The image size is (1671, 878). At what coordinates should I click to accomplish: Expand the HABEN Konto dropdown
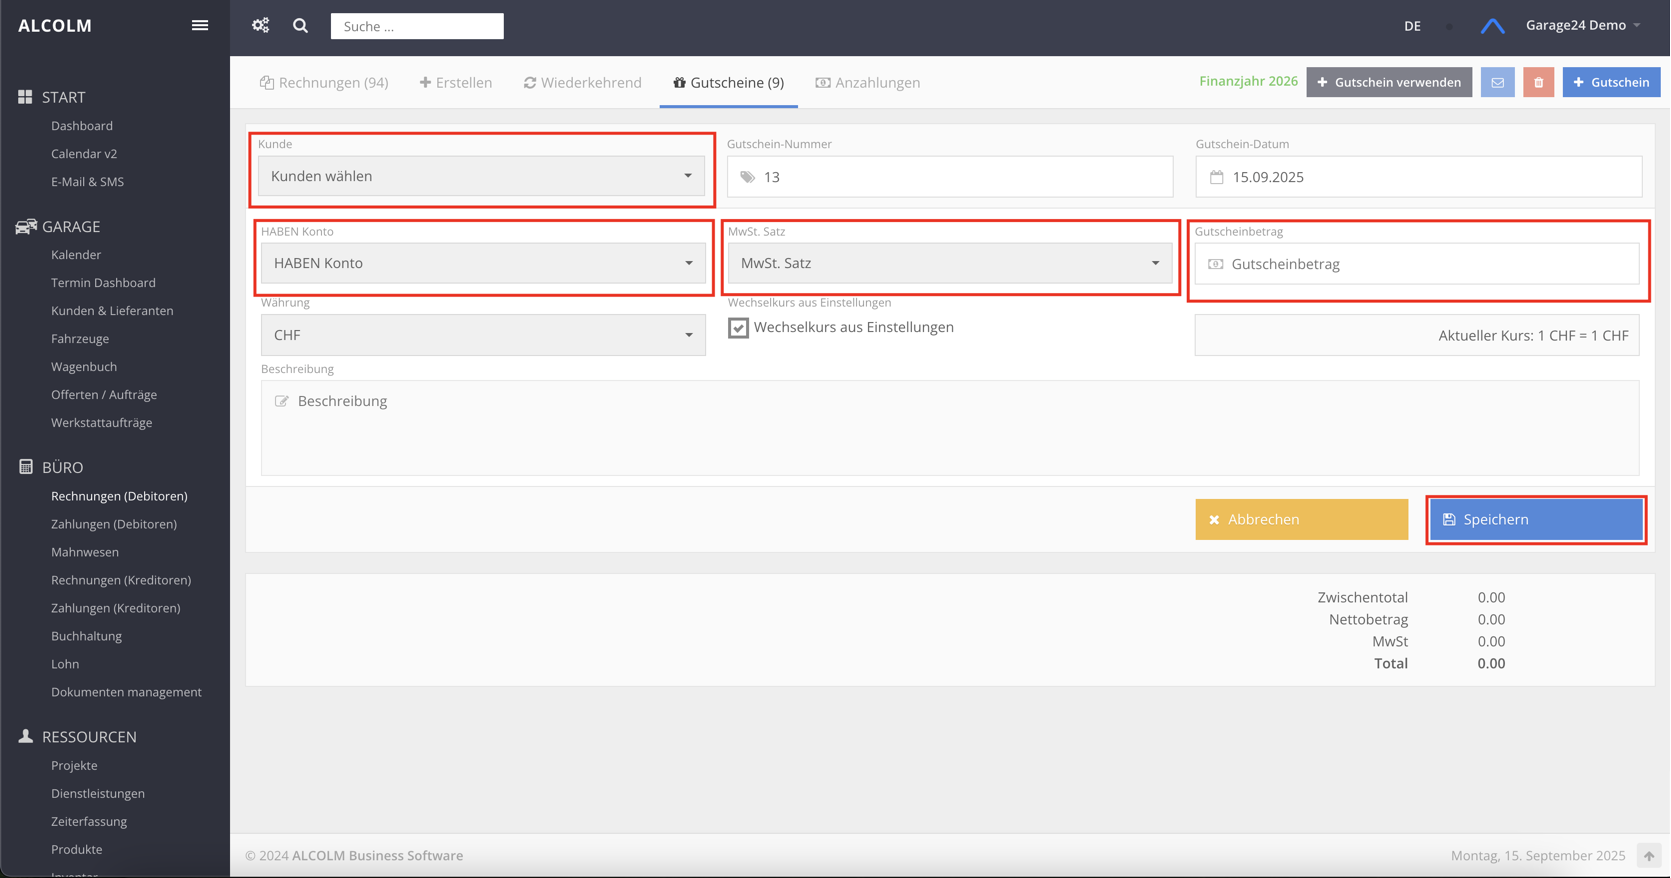483,263
